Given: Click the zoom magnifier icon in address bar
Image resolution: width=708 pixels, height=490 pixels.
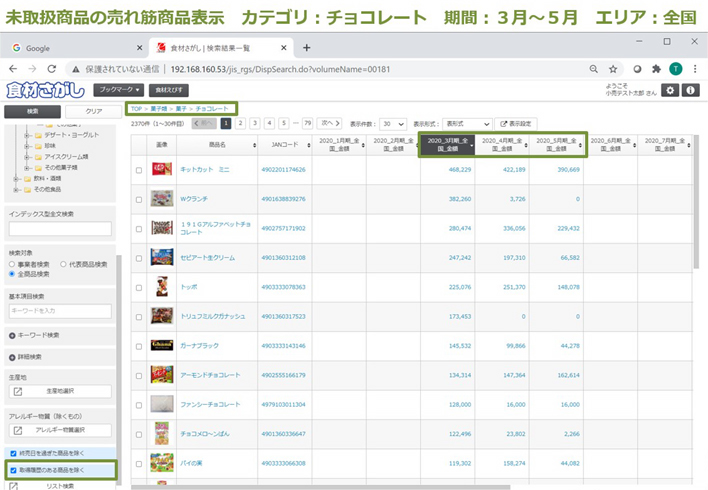Looking at the screenshot, I should (594, 69).
